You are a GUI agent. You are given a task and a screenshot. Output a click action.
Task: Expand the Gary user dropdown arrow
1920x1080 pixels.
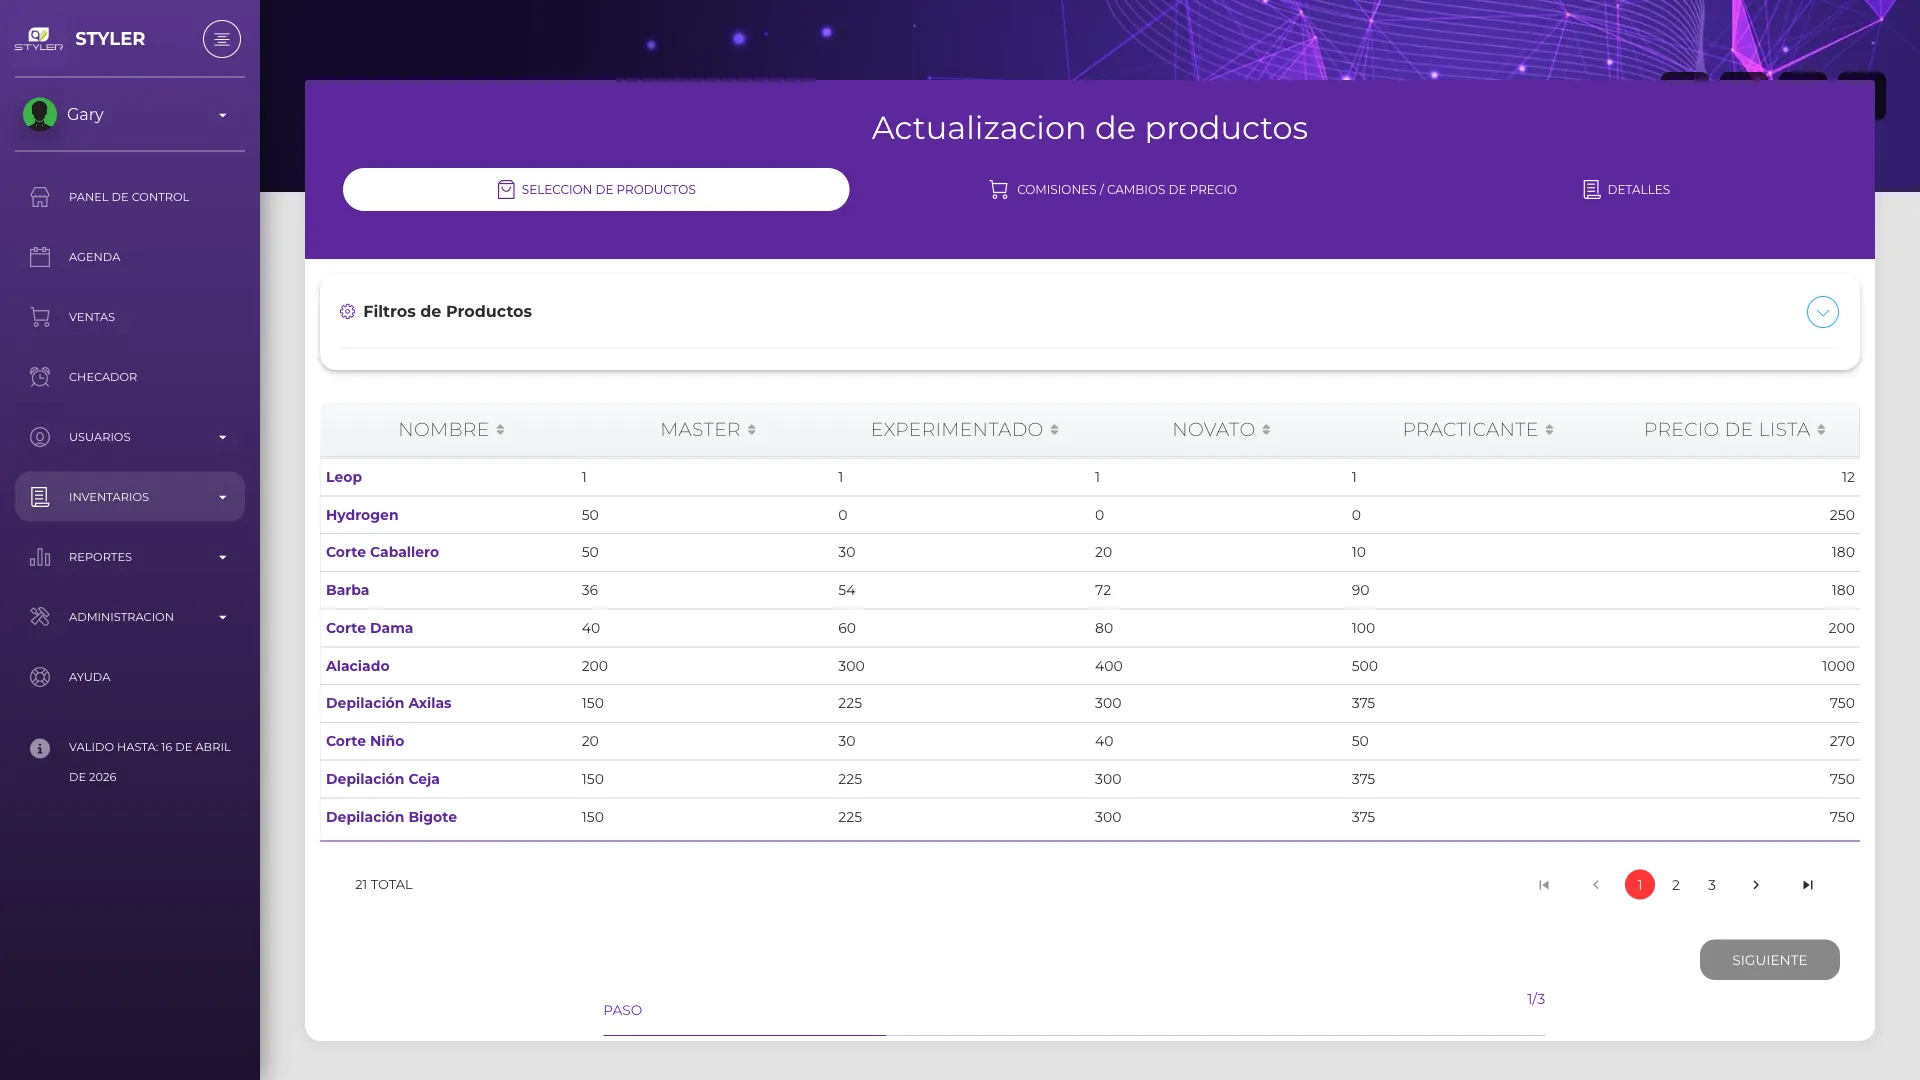223,115
